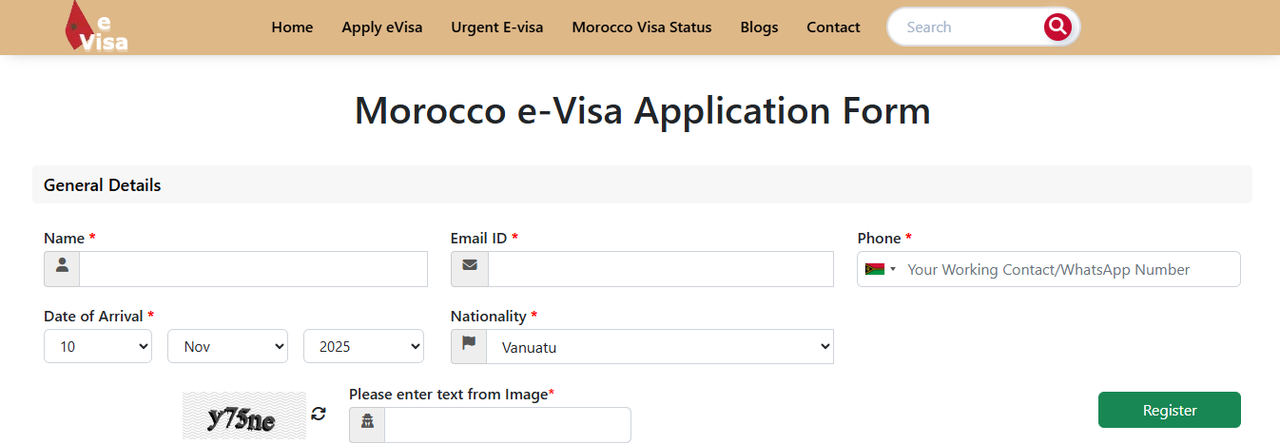Click the person icon beside Name field
The width and height of the screenshot is (1280, 443).
(62, 269)
